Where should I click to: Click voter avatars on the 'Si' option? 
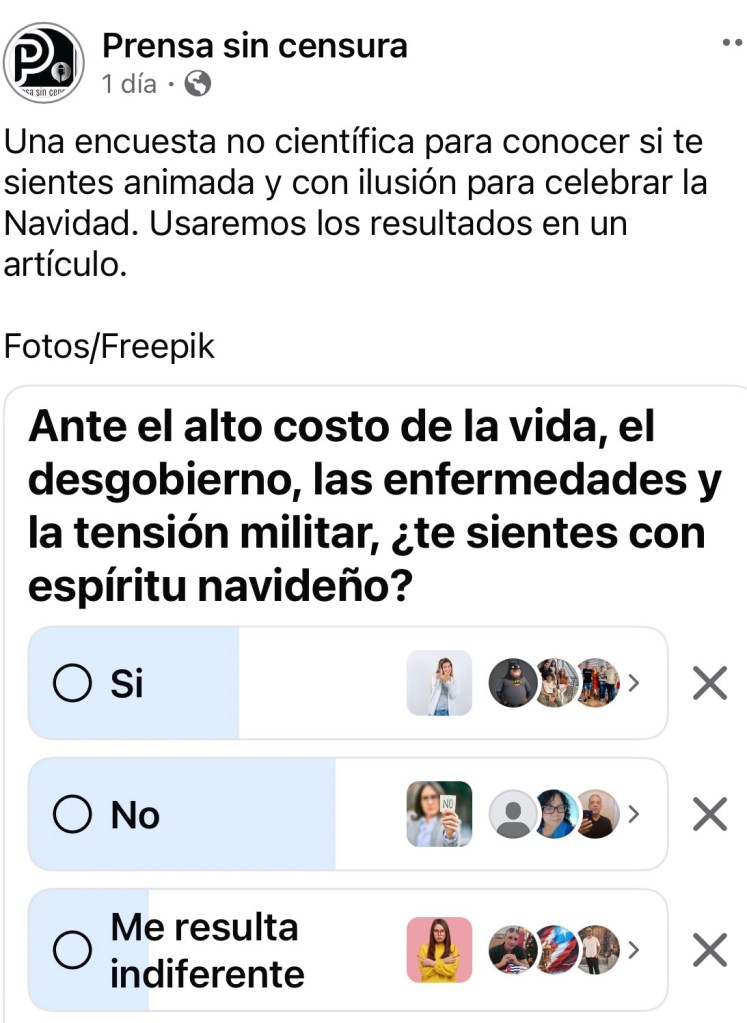553,684
